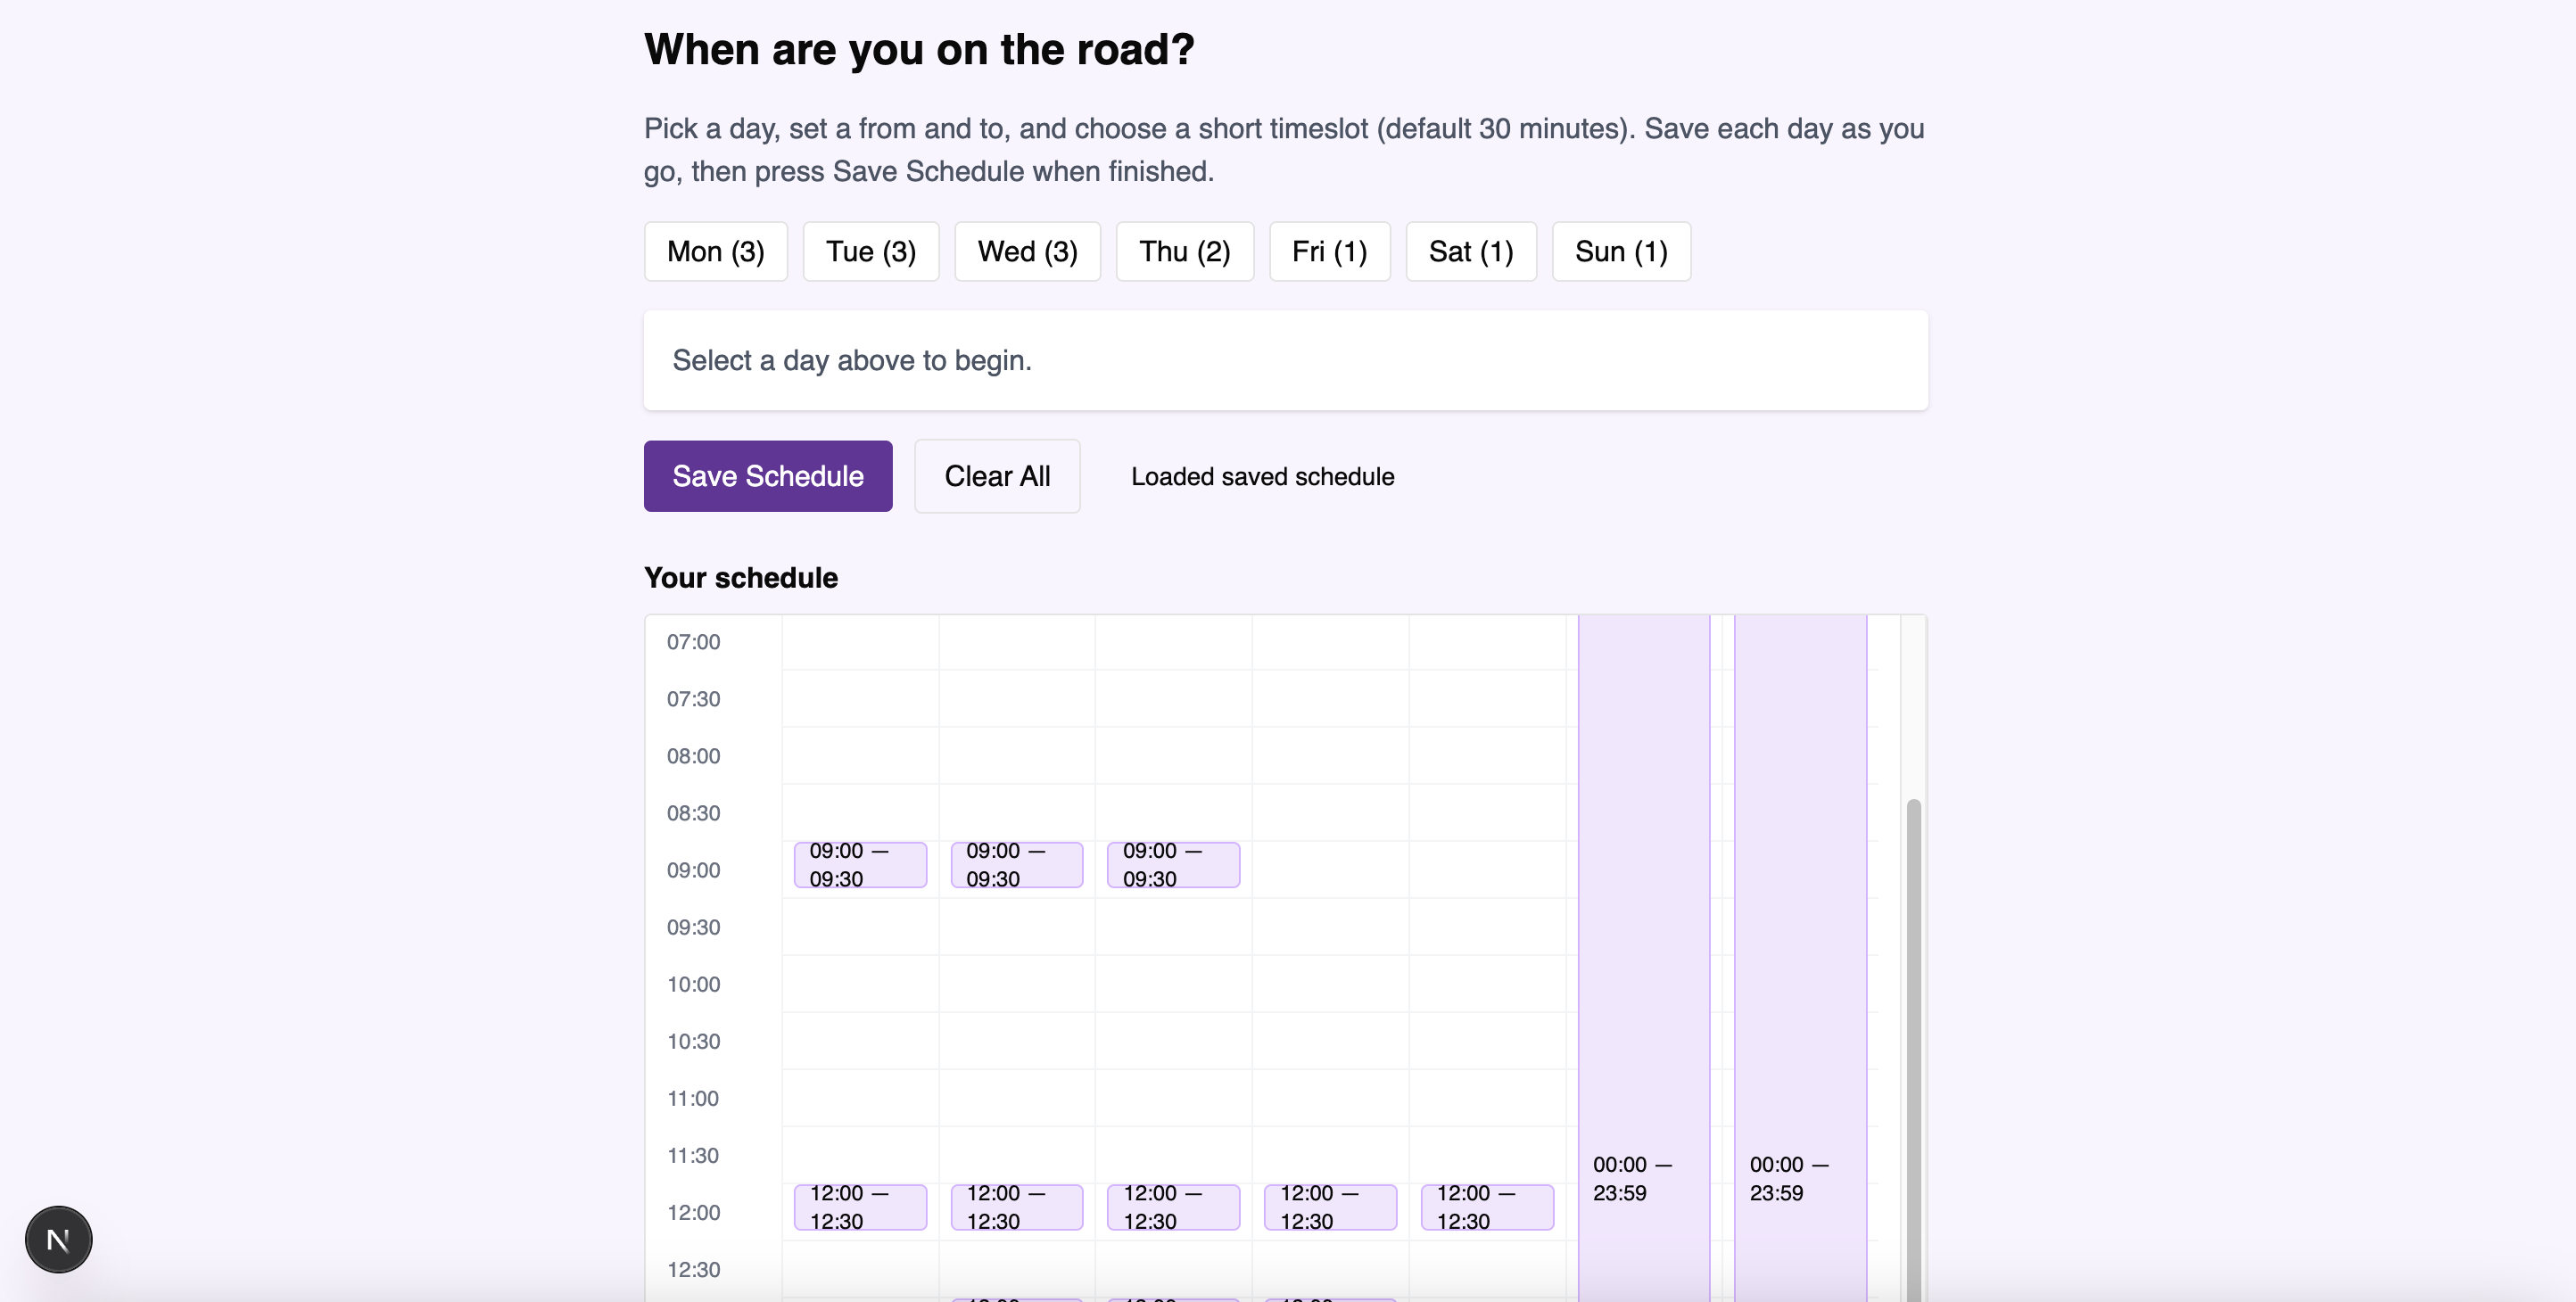Click Monday's 12:00 — 12:30 slot
The width and height of the screenshot is (2576, 1302).
pos(860,1207)
